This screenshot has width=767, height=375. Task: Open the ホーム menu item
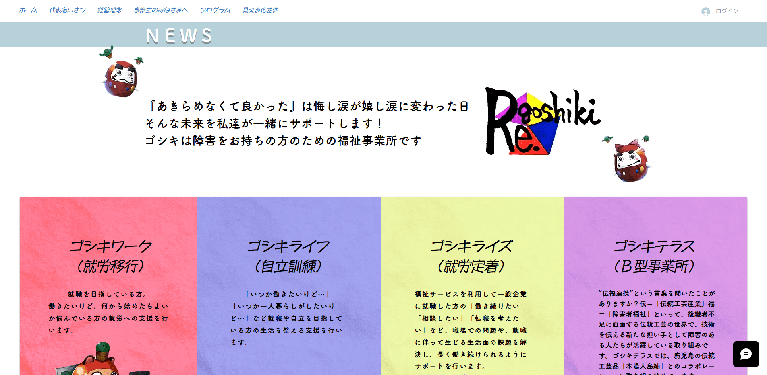pos(28,10)
